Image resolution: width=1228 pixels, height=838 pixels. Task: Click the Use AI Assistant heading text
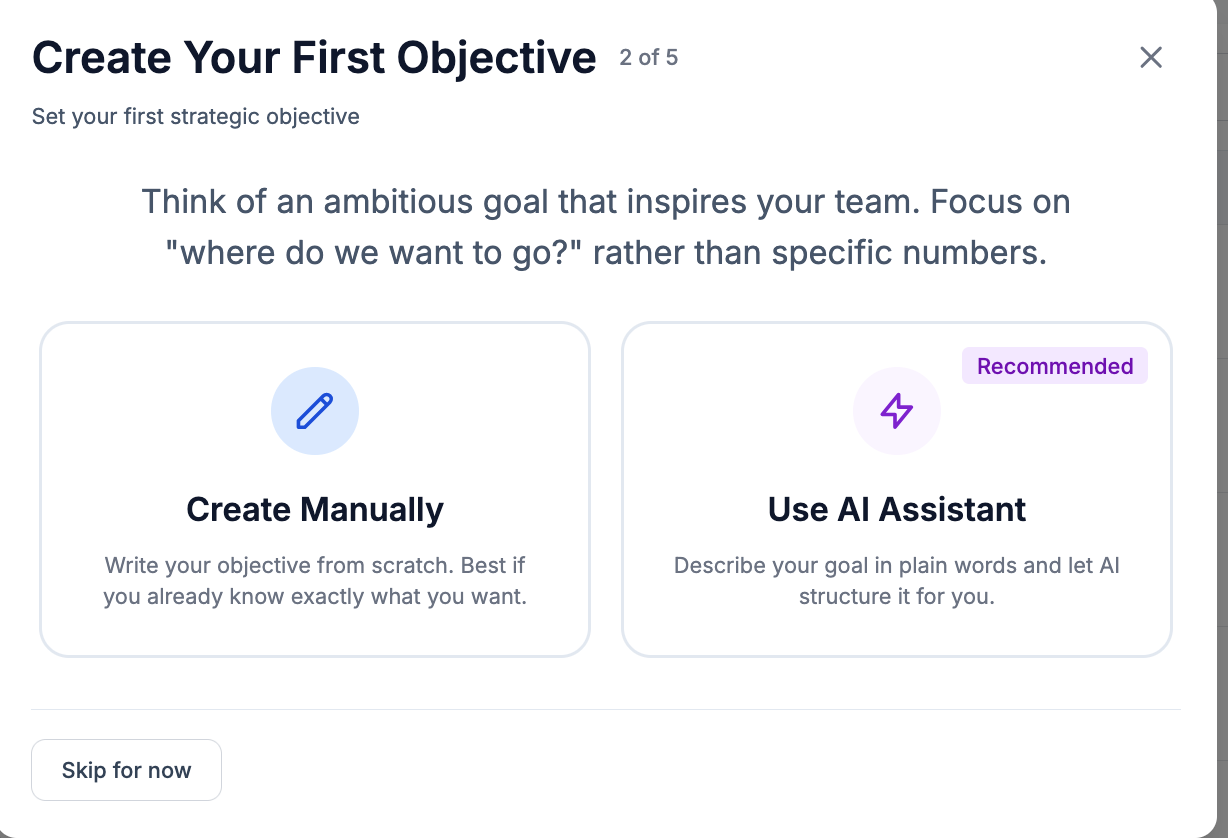[897, 509]
